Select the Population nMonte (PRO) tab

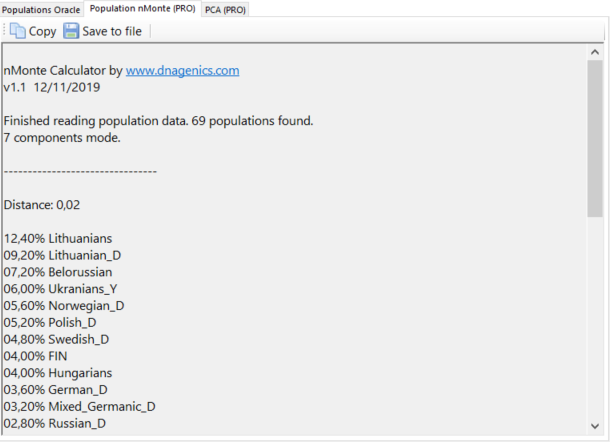(141, 8)
